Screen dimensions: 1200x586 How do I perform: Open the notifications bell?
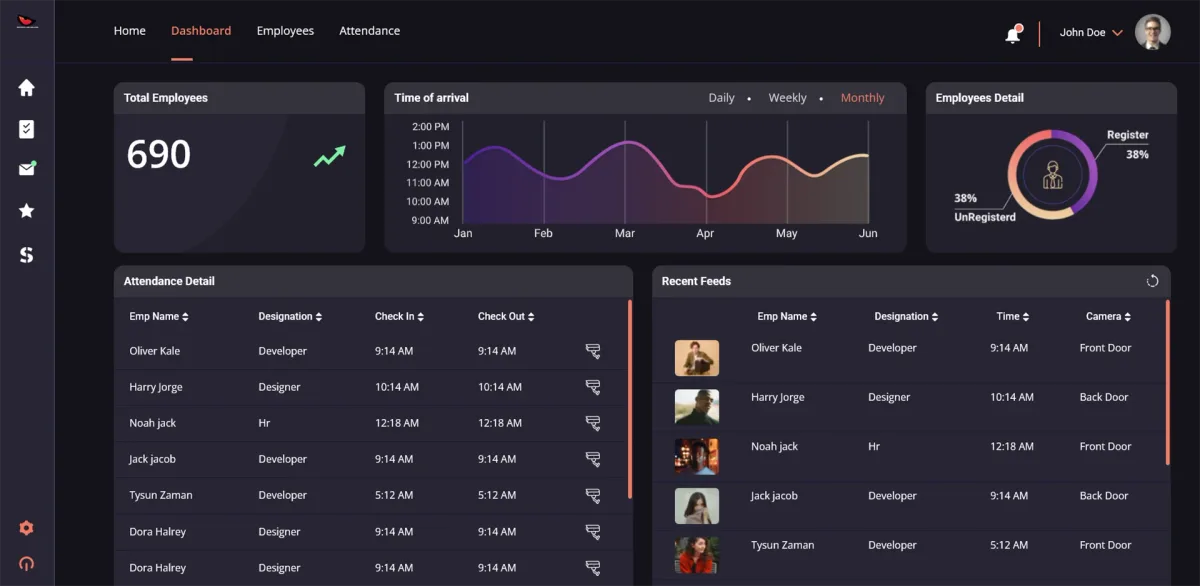(1013, 34)
